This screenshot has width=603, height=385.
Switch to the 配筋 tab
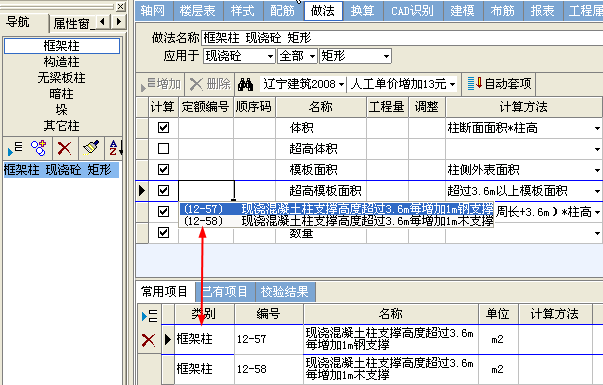(x=283, y=10)
